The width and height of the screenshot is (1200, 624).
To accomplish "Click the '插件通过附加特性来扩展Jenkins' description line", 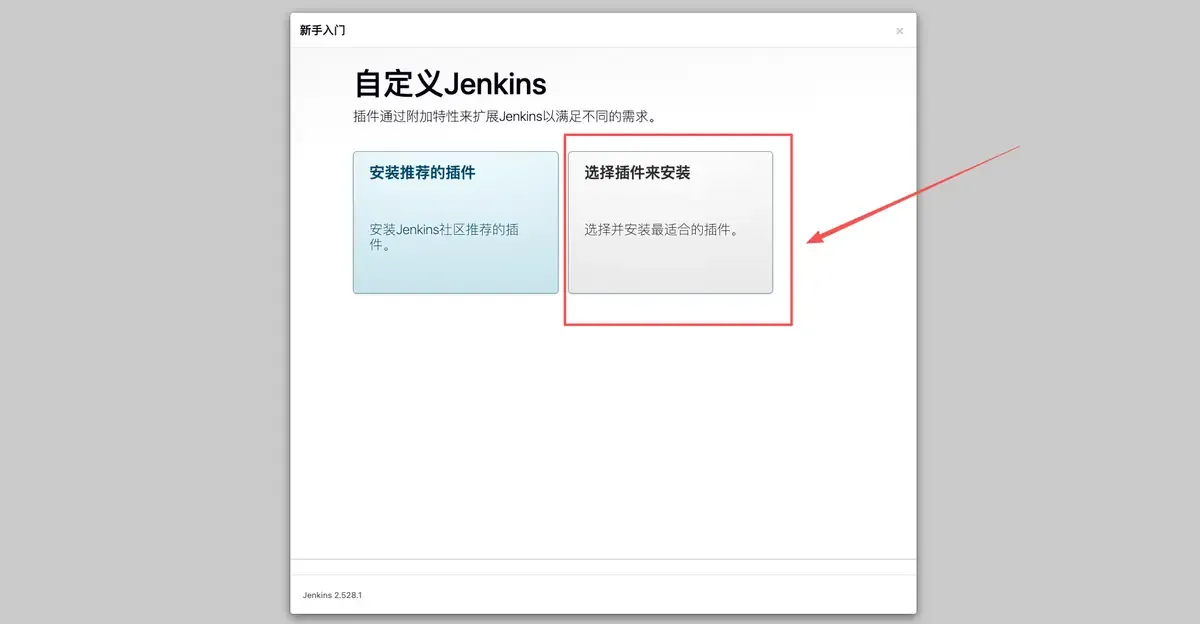I will 507,117.
